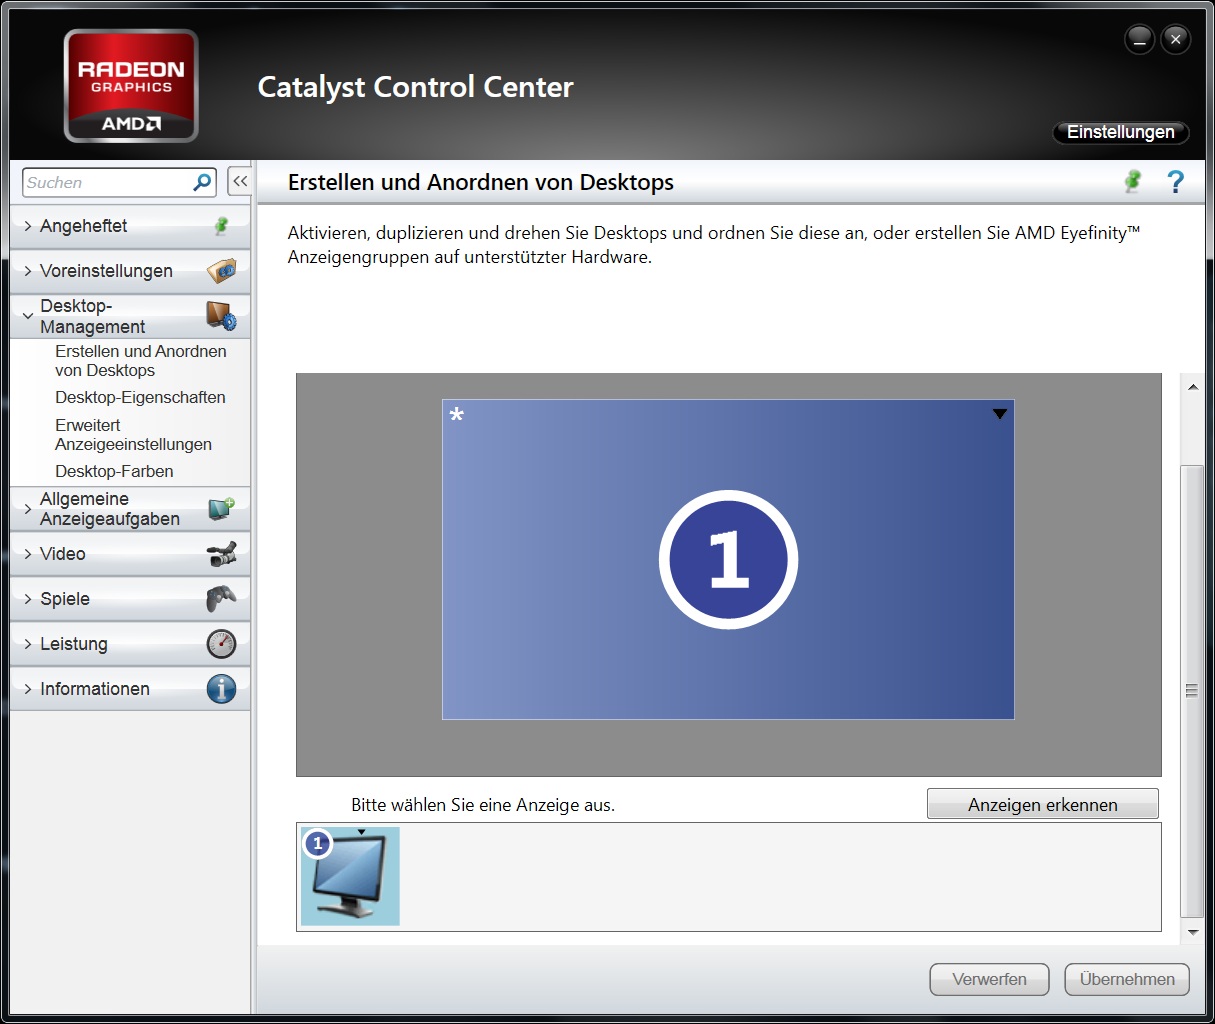Pin this page using header pin icon
The width and height of the screenshot is (1215, 1024).
[1133, 181]
